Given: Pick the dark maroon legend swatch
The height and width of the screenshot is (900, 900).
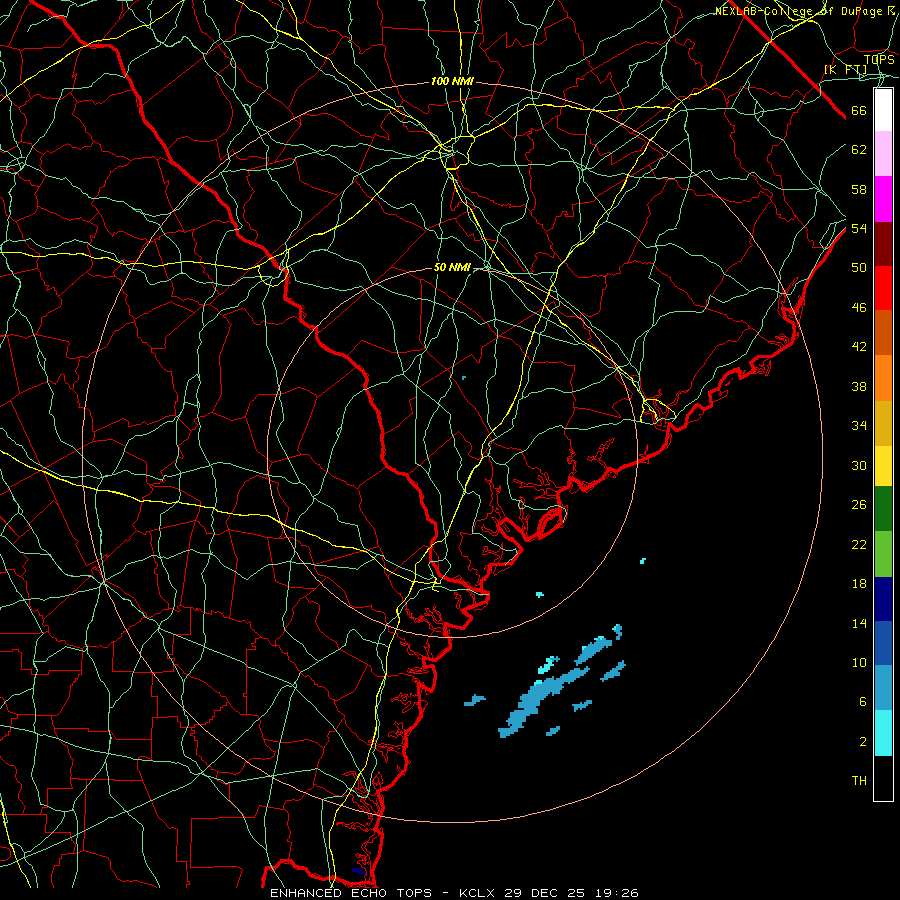Looking at the screenshot, I should click(883, 244).
